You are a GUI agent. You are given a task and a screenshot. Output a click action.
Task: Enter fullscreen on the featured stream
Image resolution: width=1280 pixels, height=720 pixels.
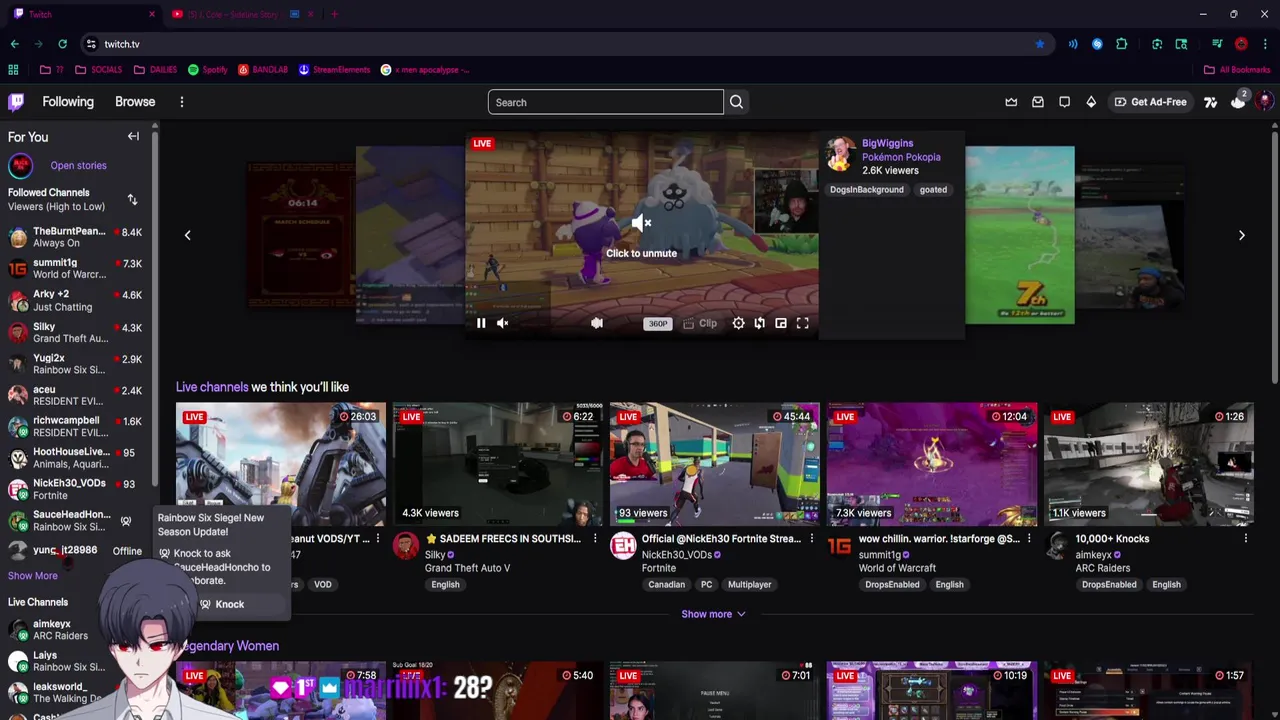[x=802, y=323]
